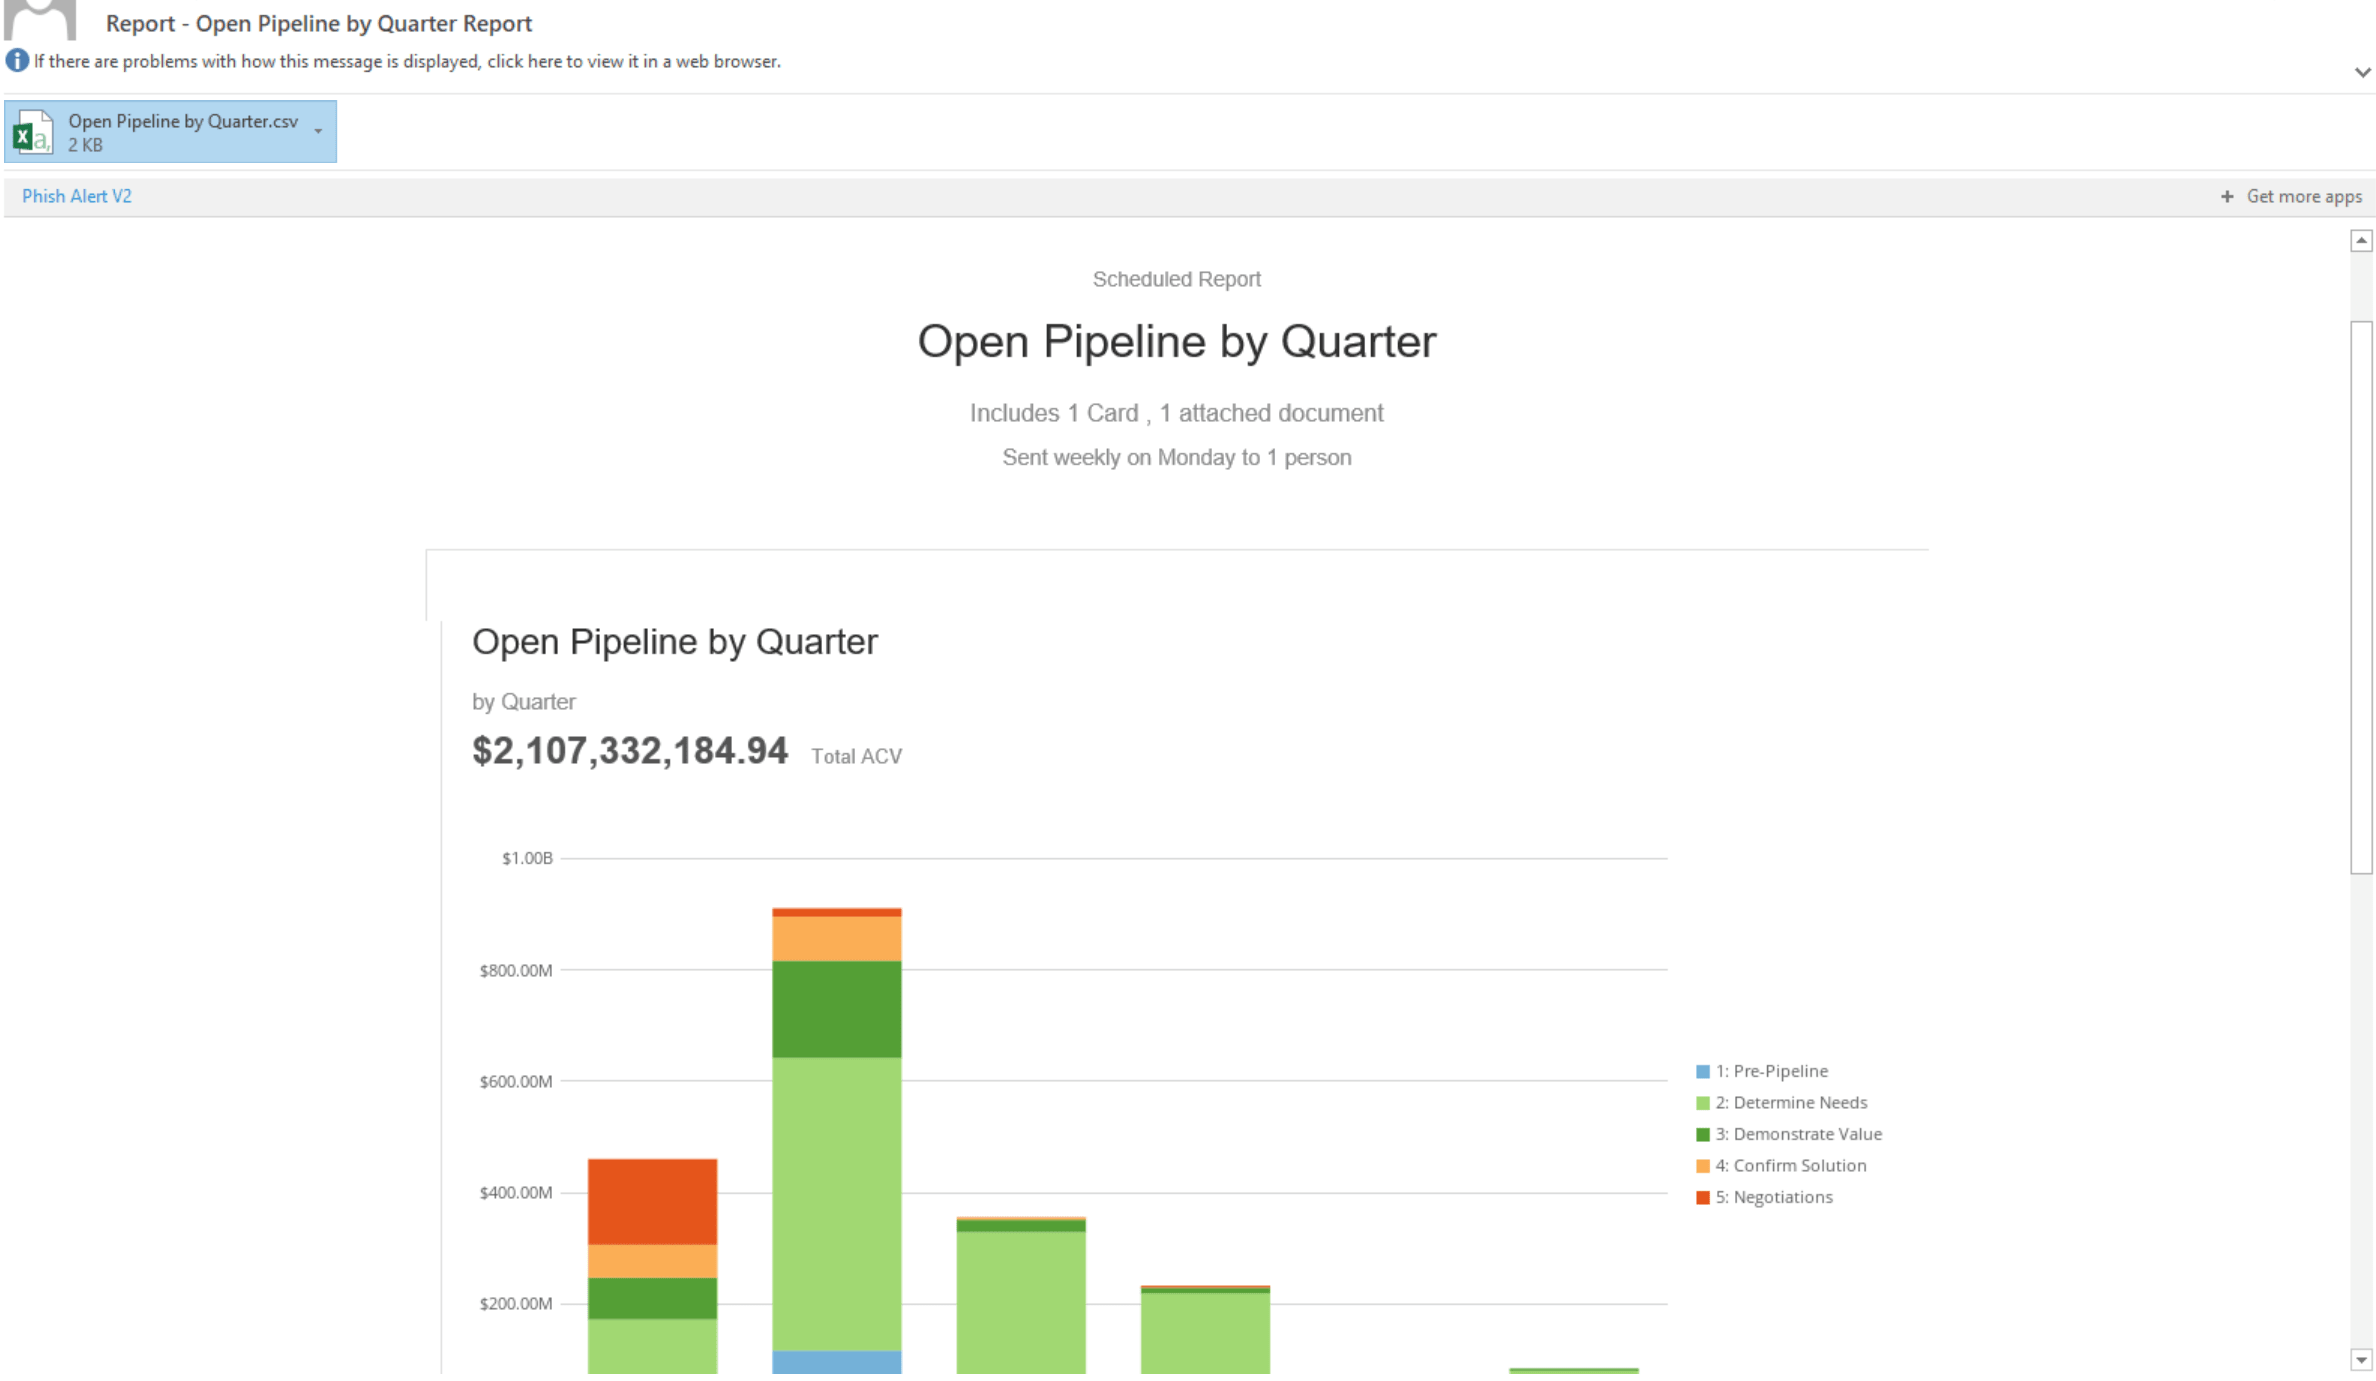
Task: Click the scrollbar down arrow
Action: 2361,1360
